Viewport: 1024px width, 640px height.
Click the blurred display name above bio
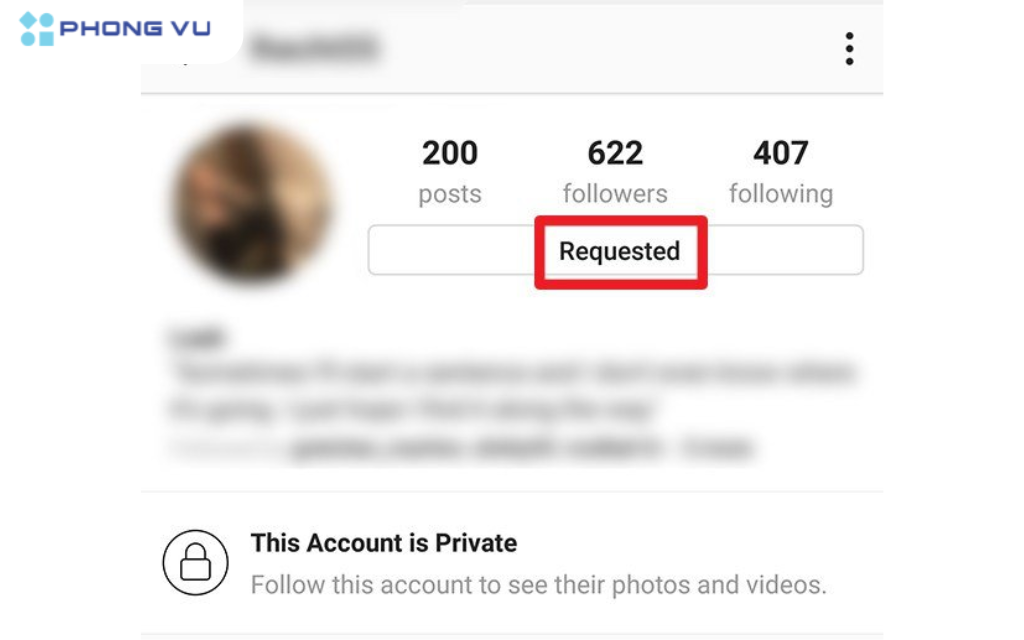click(197, 338)
